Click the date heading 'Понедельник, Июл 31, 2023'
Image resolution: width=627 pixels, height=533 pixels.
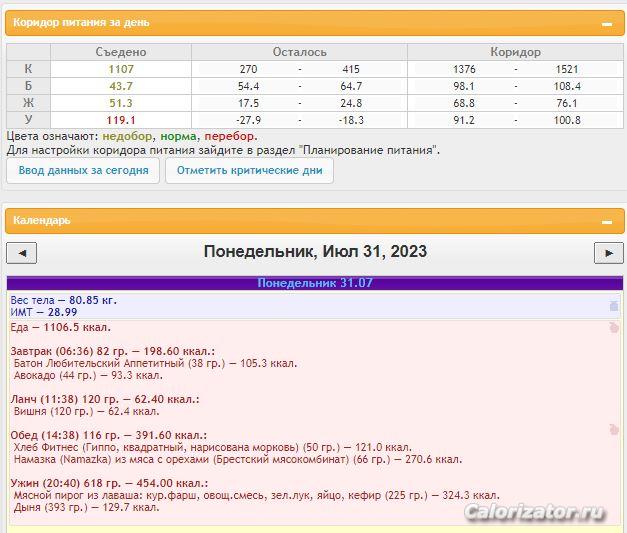314,252
